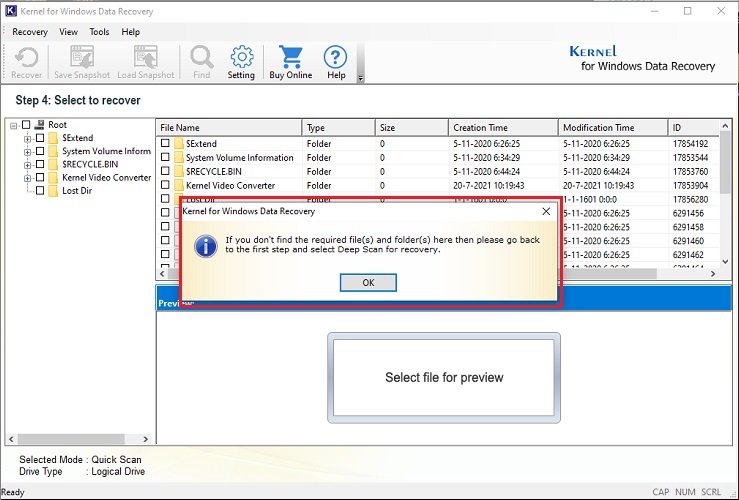Check the Lost Dir checkbox in tree
This screenshot has width=739, height=500.
40,191
